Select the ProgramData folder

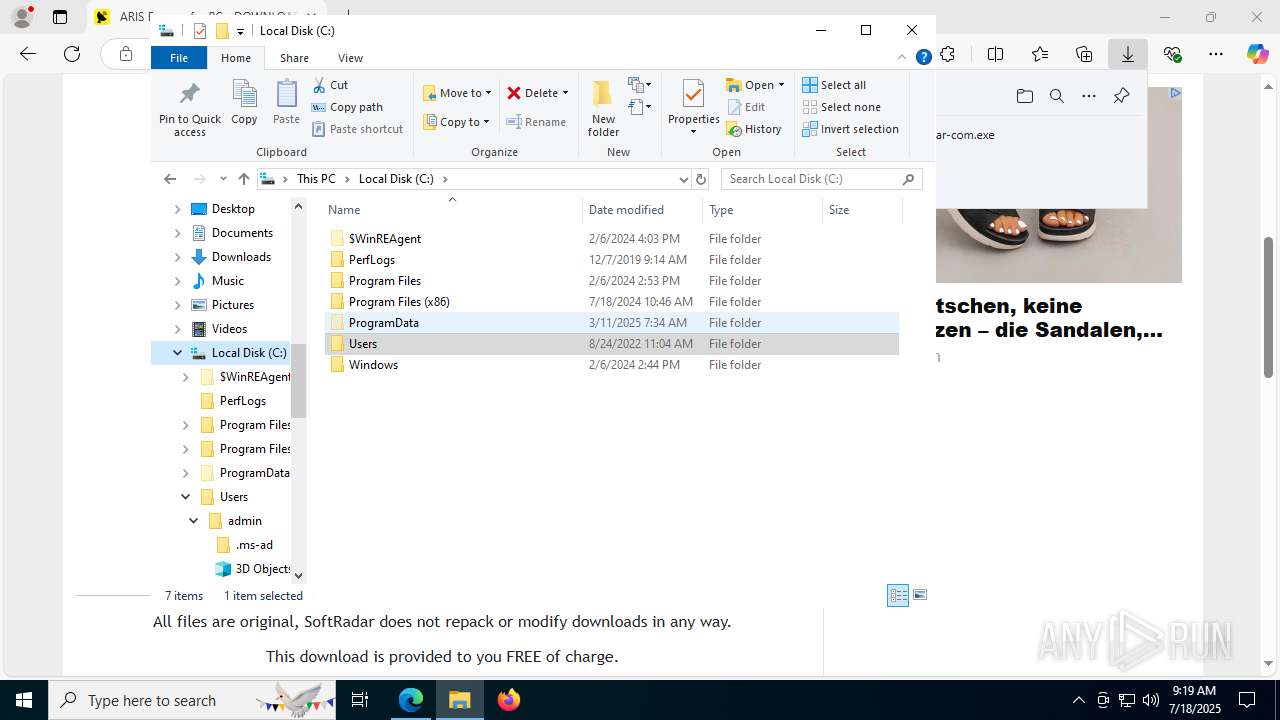click(x=612, y=323)
